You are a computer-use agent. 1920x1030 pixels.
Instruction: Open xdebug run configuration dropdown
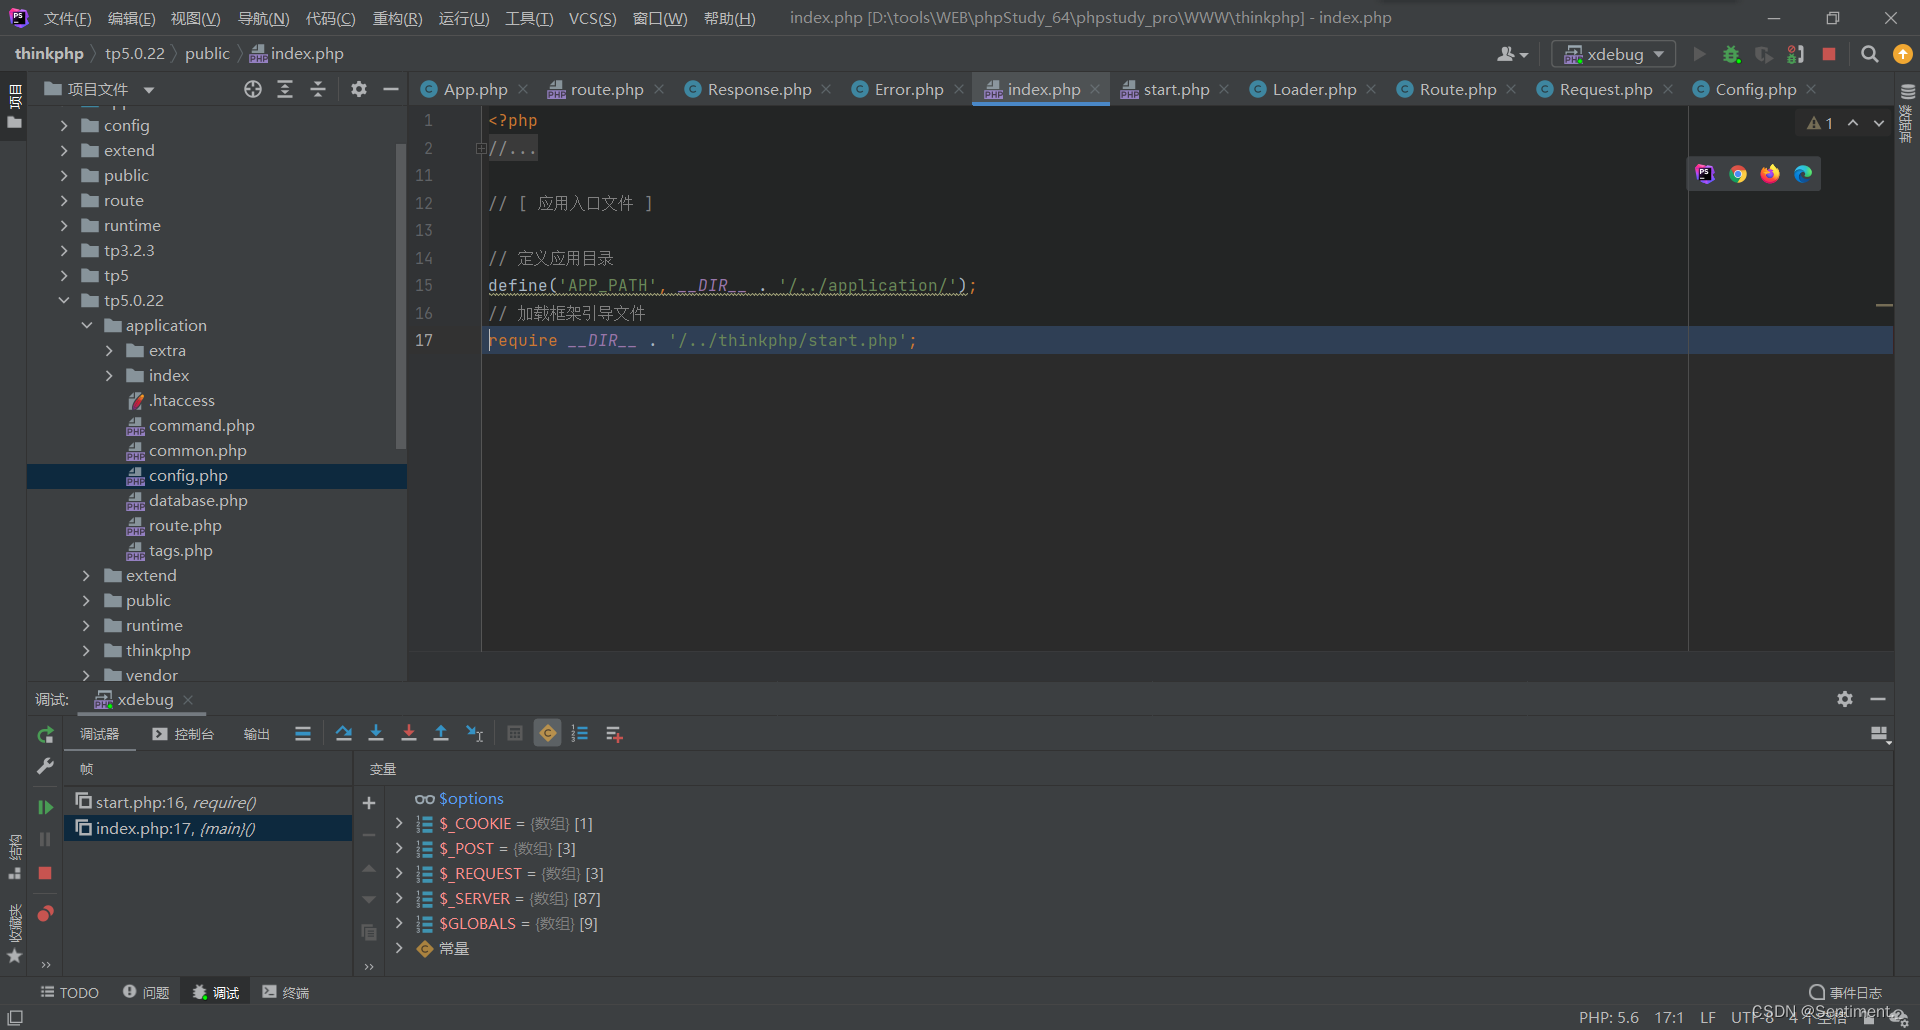point(1613,54)
